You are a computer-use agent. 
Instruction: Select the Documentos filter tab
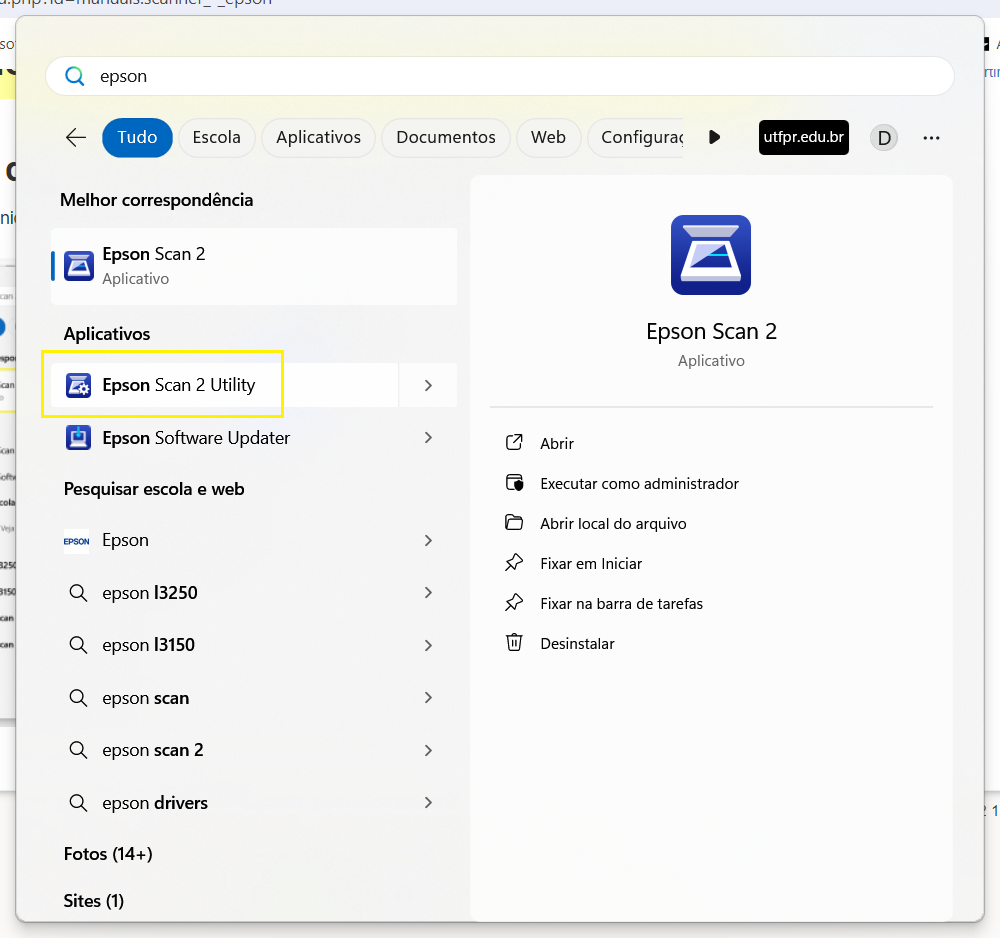coord(445,138)
